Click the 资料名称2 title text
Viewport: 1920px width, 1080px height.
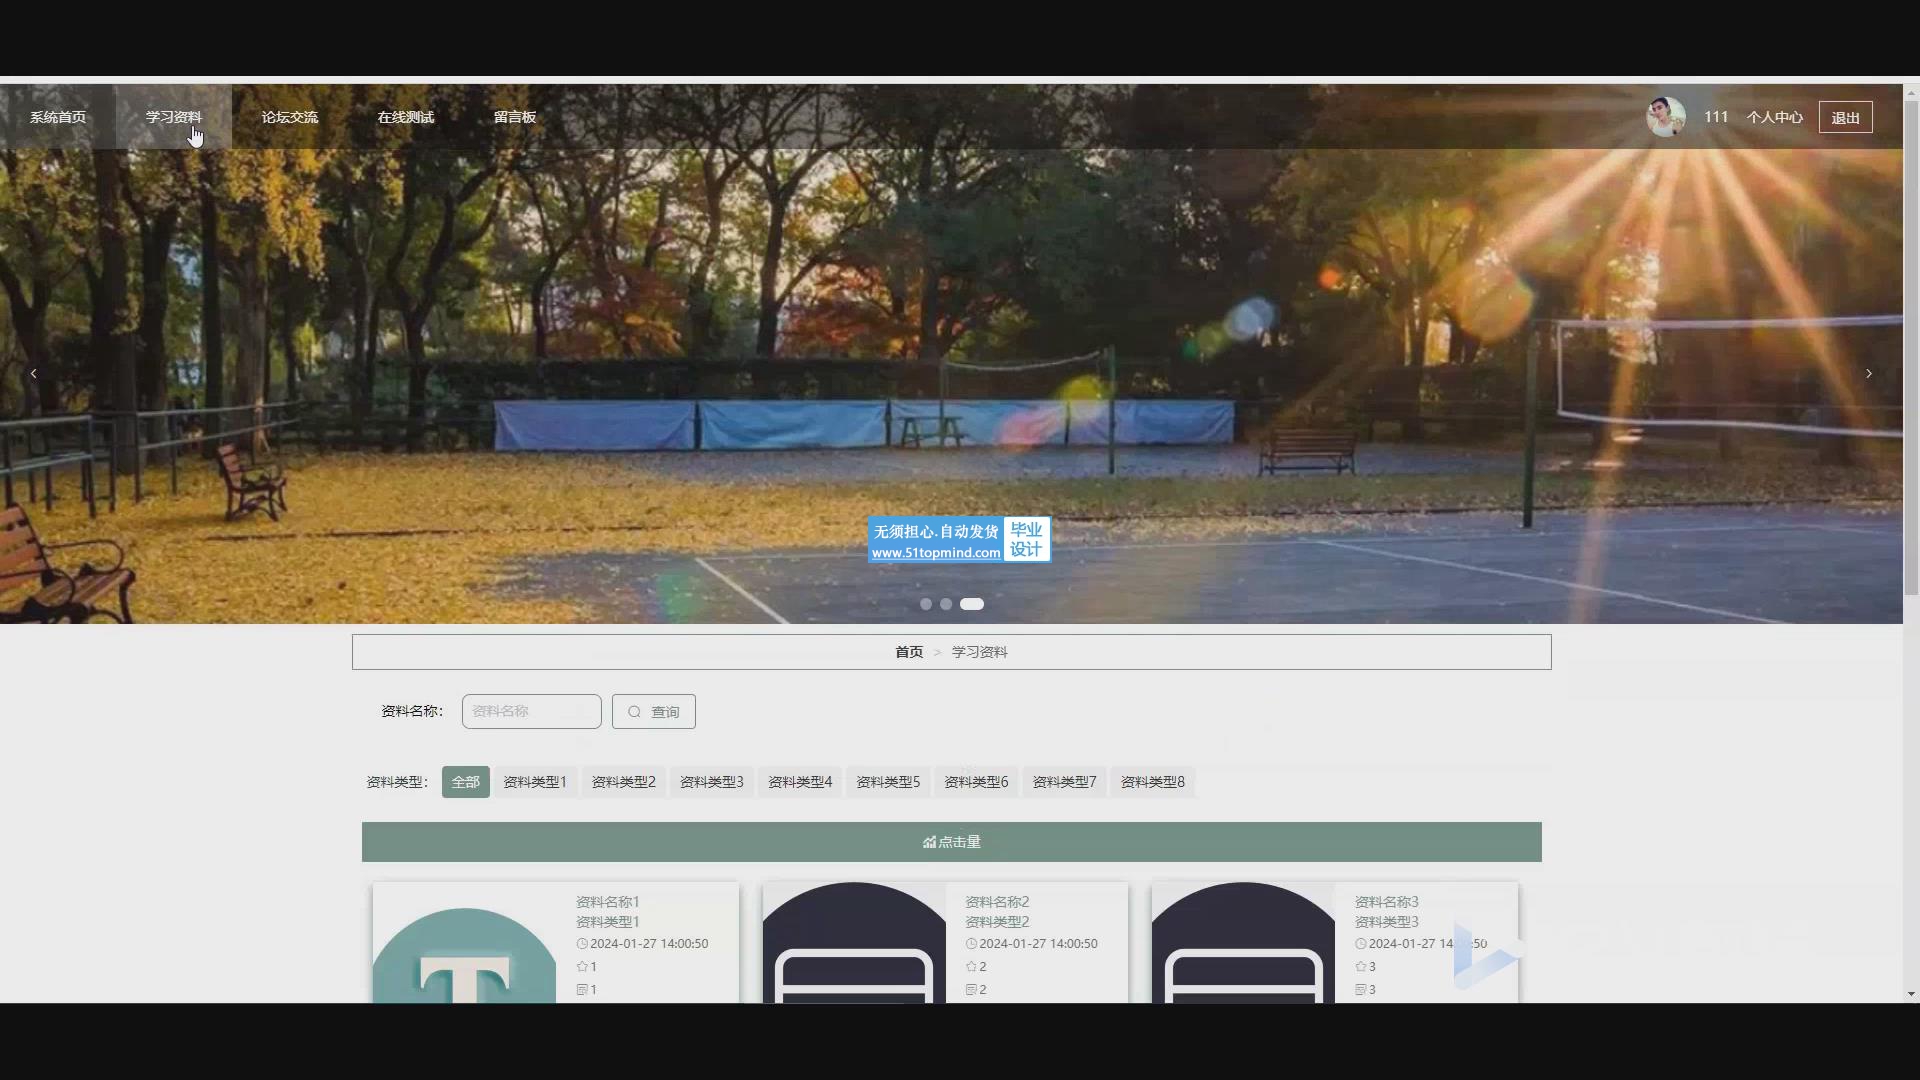(997, 902)
